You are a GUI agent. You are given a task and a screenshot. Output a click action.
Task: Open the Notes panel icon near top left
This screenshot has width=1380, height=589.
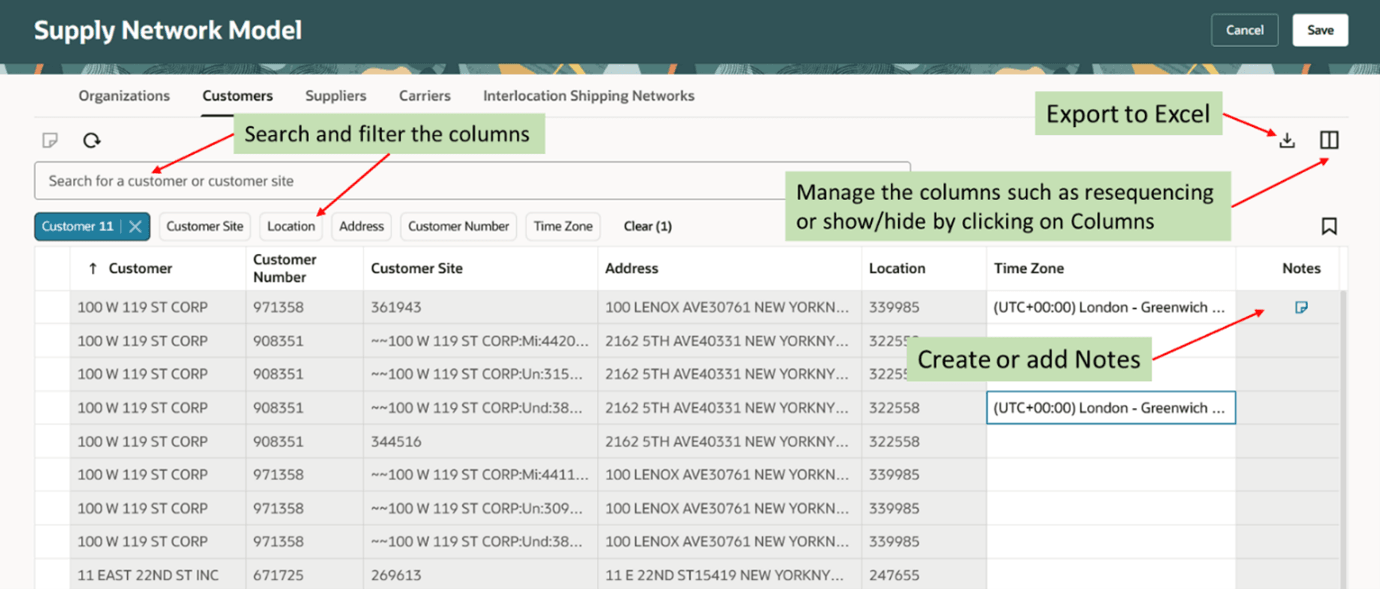point(50,140)
